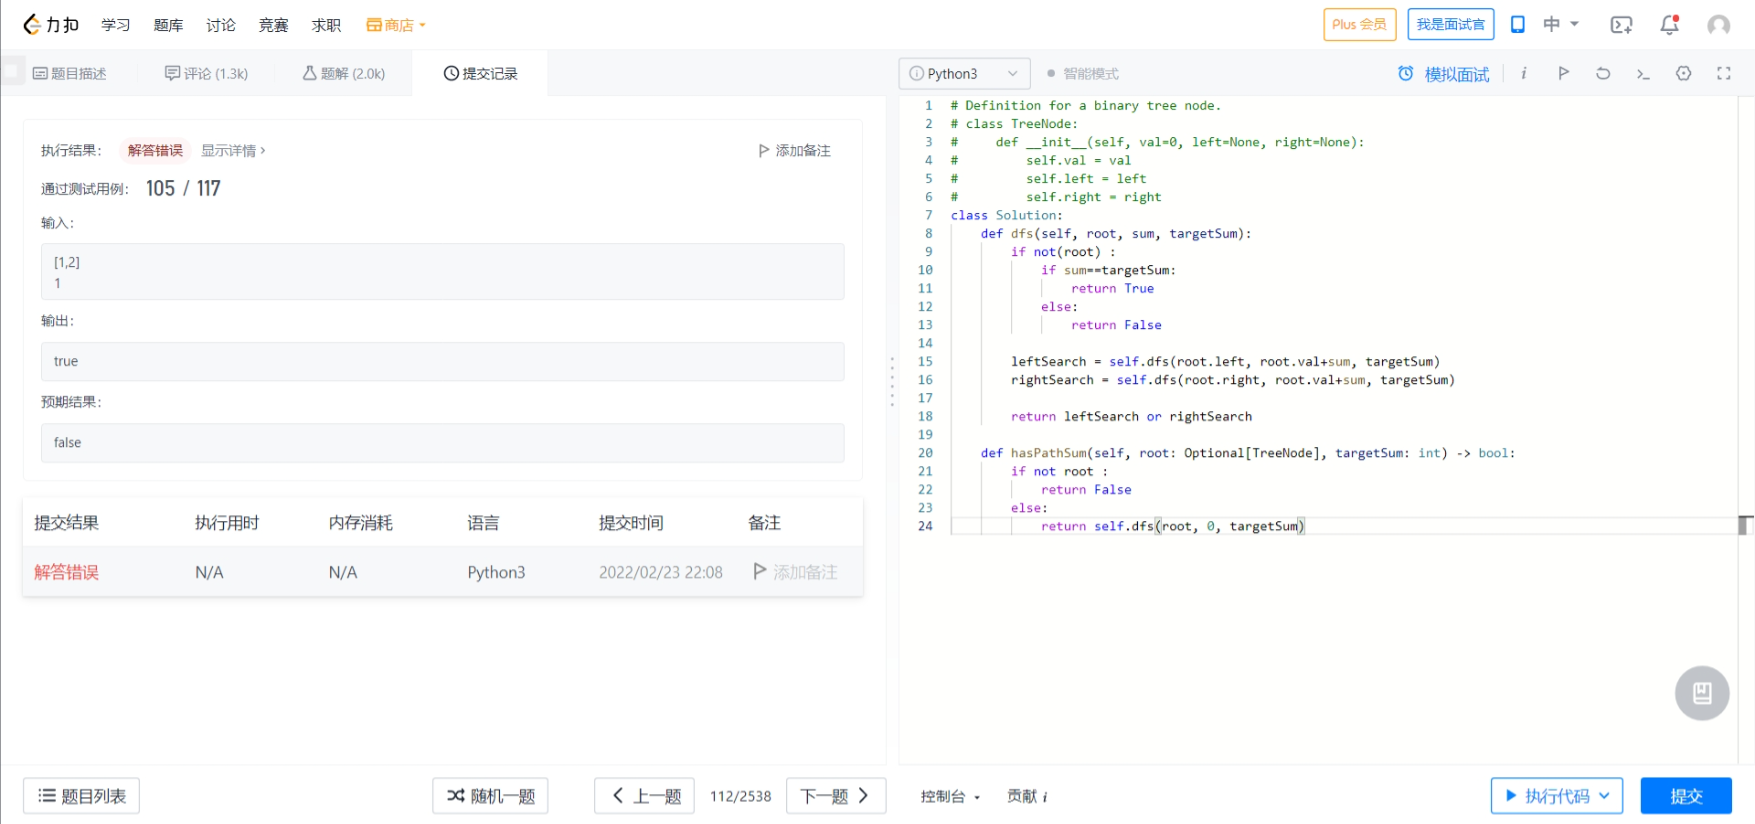Screen dimensions: 1755x824
Task: Open the 解答错误 submission row link
Action: pos(66,572)
